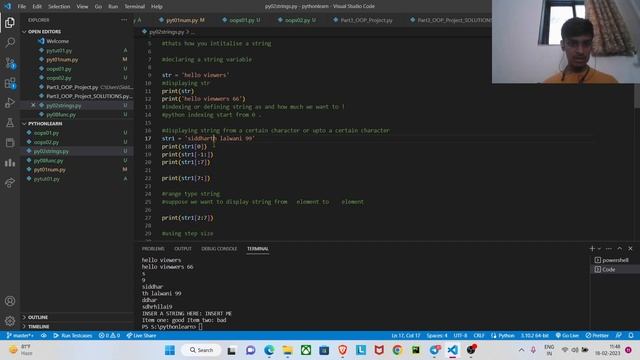Change indentation via Spaces: 4
The height and width of the screenshot is (360, 640).
pyautogui.click(x=437, y=336)
